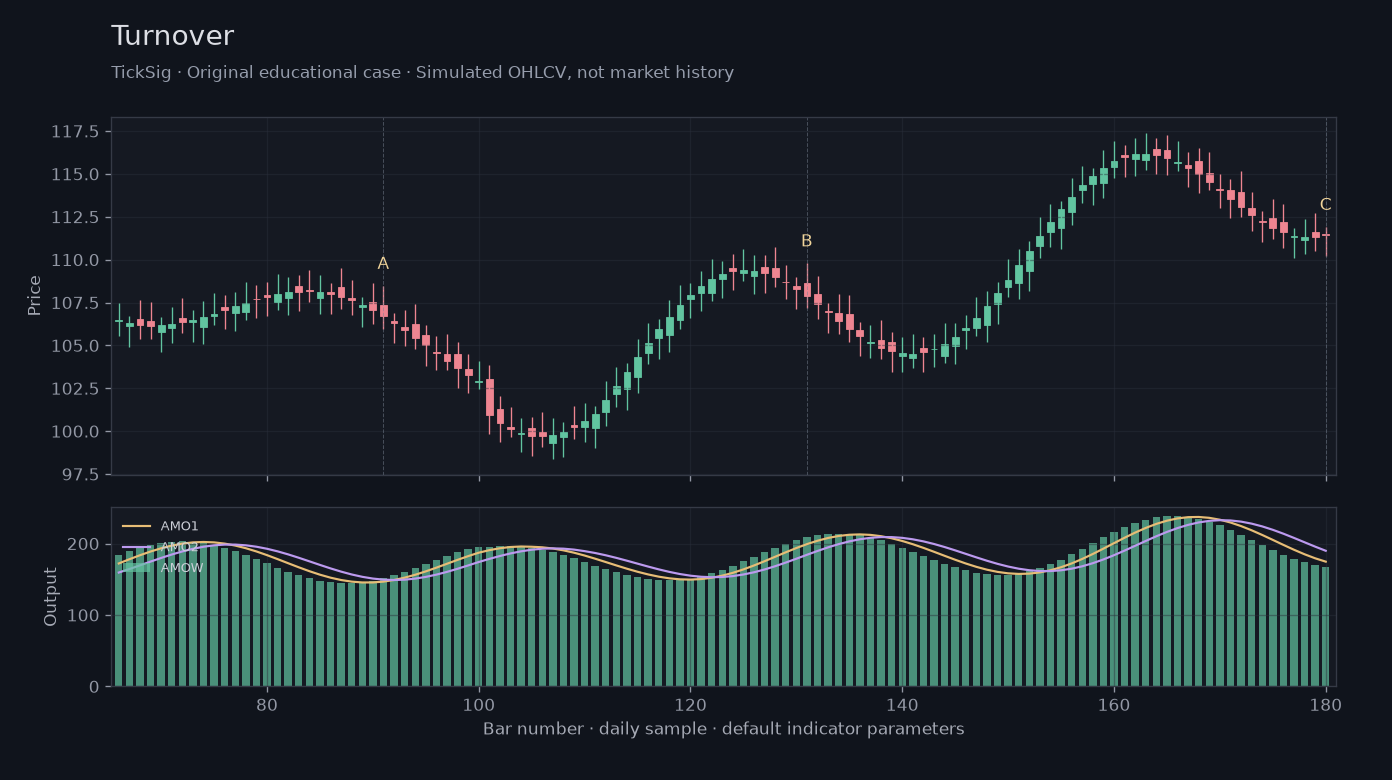Viewport: 1392px width, 780px height.
Task: Click the green AMOW legend patch
Action: (x=136, y=568)
